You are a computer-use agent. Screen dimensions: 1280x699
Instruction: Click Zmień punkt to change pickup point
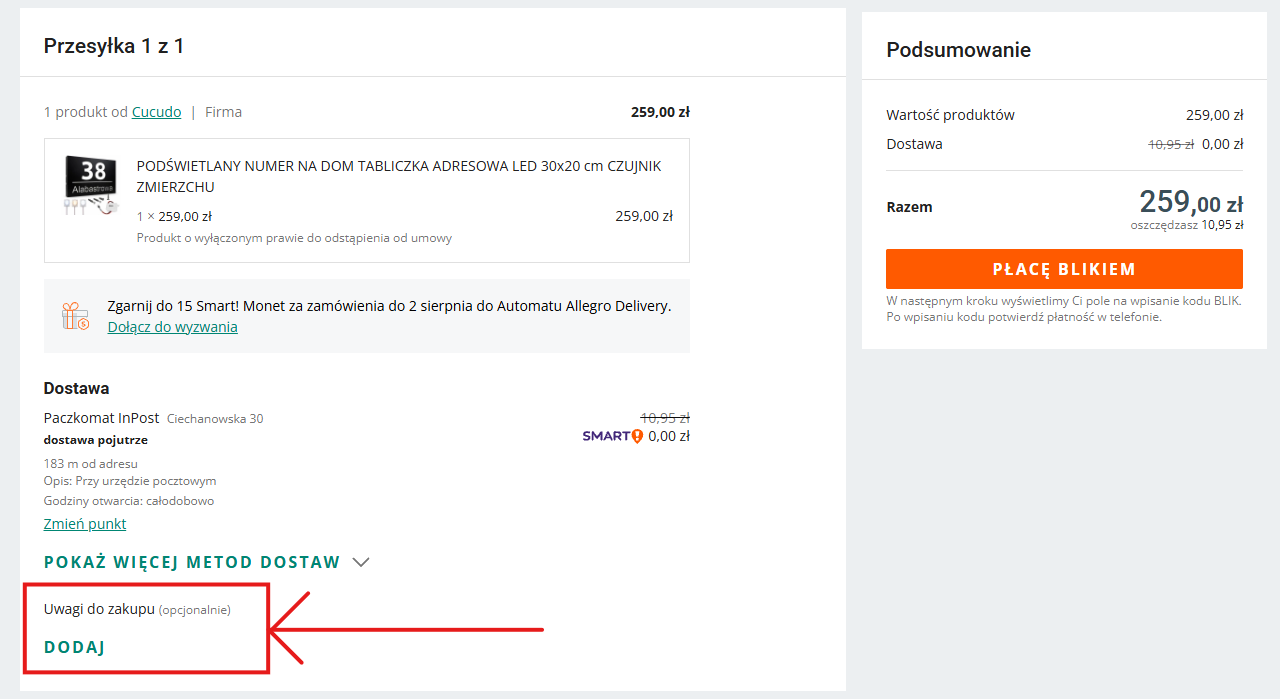click(x=85, y=524)
